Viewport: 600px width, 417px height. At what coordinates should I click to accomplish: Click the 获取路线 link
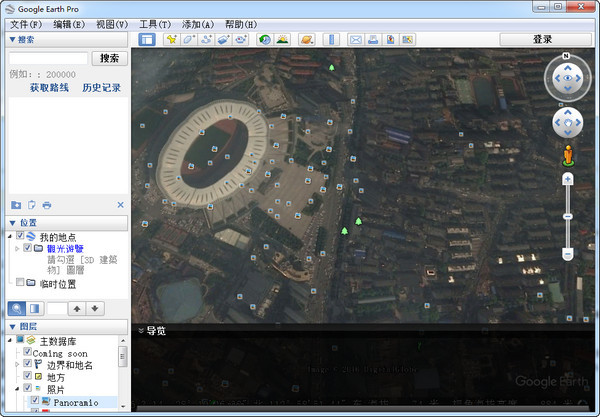49,88
